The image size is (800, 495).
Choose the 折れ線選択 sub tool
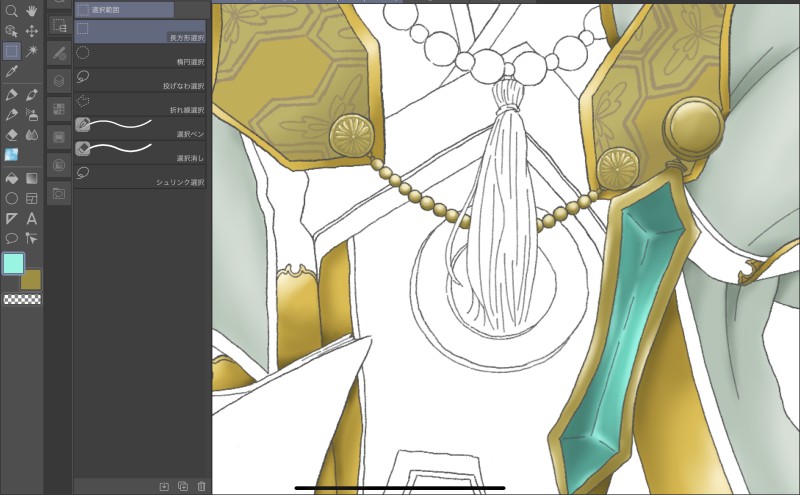click(140, 104)
